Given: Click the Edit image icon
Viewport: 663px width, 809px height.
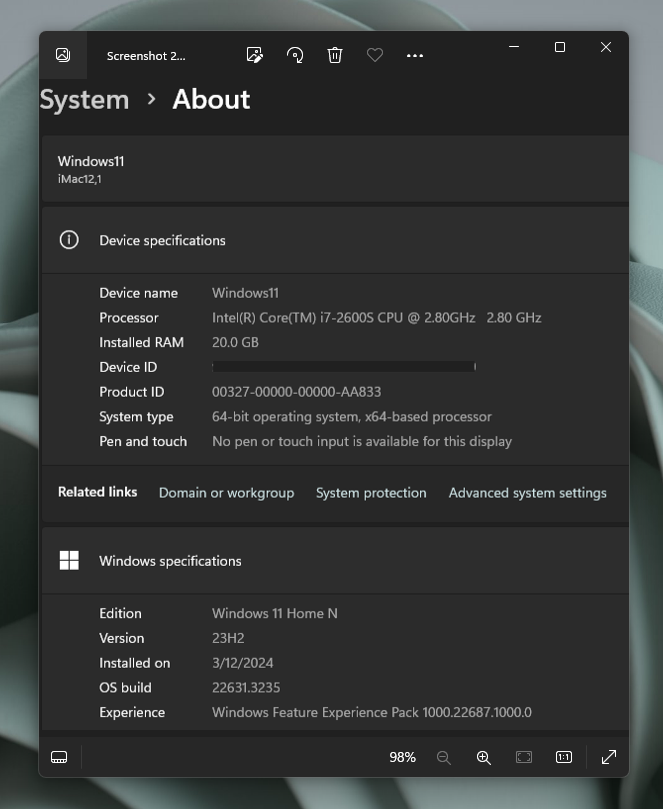Looking at the screenshot, I should [254, 56].
